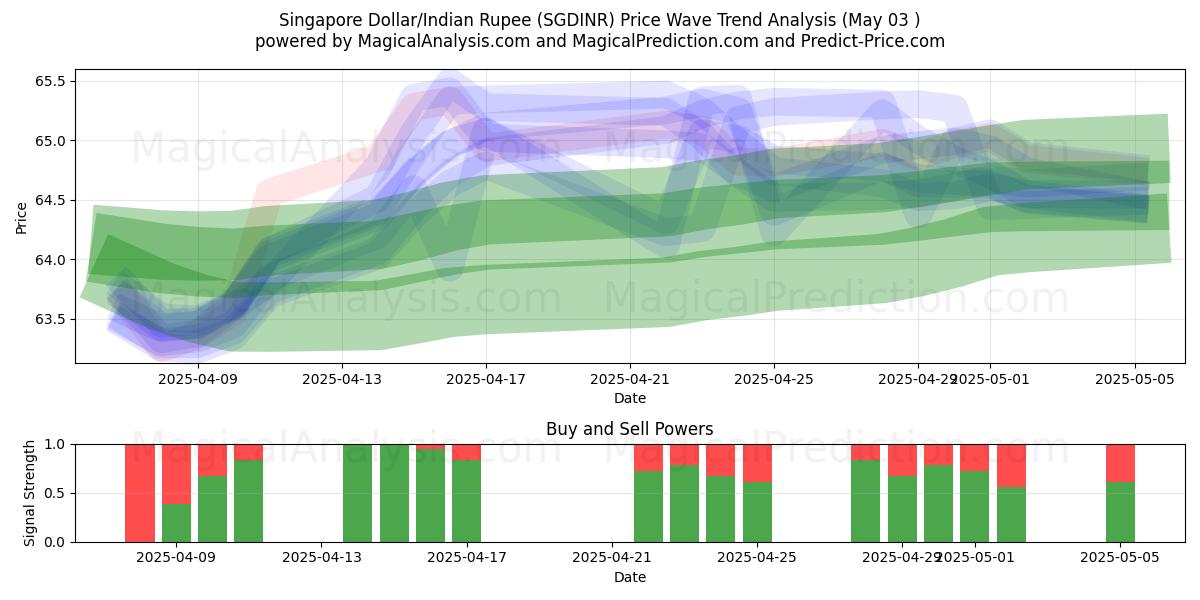1200x600 pixels.
Task: Click the fully red first signal bar
Action: 140,493
